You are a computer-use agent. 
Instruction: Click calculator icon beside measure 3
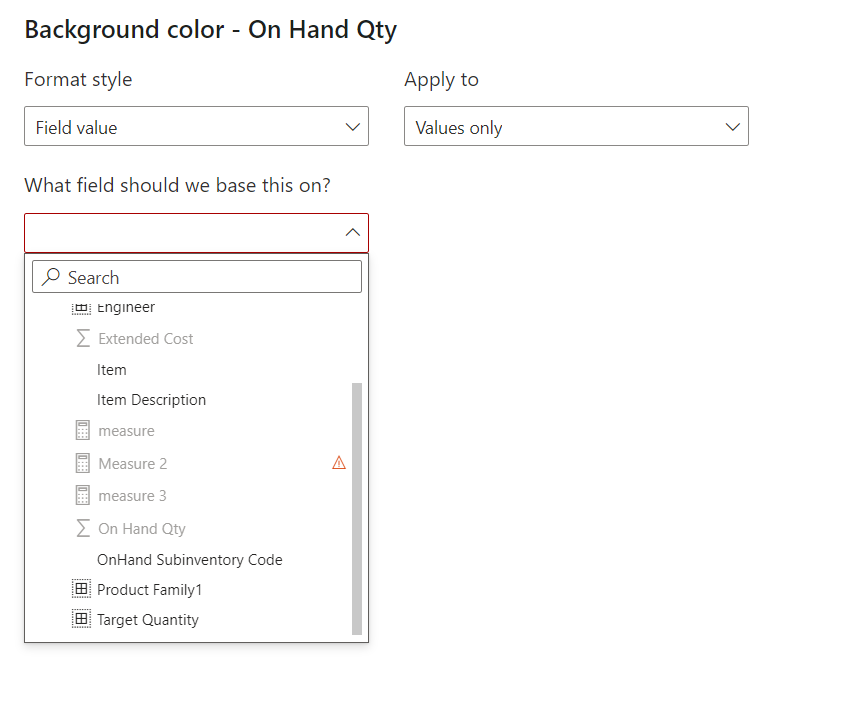tap(82, 495)
